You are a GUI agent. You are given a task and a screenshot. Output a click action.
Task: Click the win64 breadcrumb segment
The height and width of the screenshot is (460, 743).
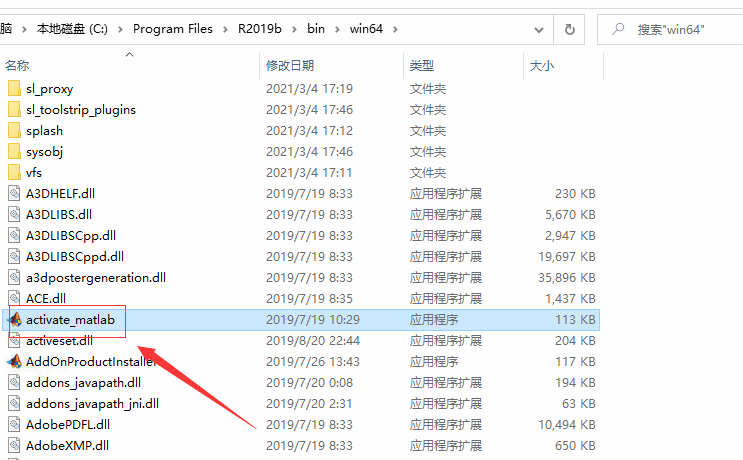click(366, 29)
